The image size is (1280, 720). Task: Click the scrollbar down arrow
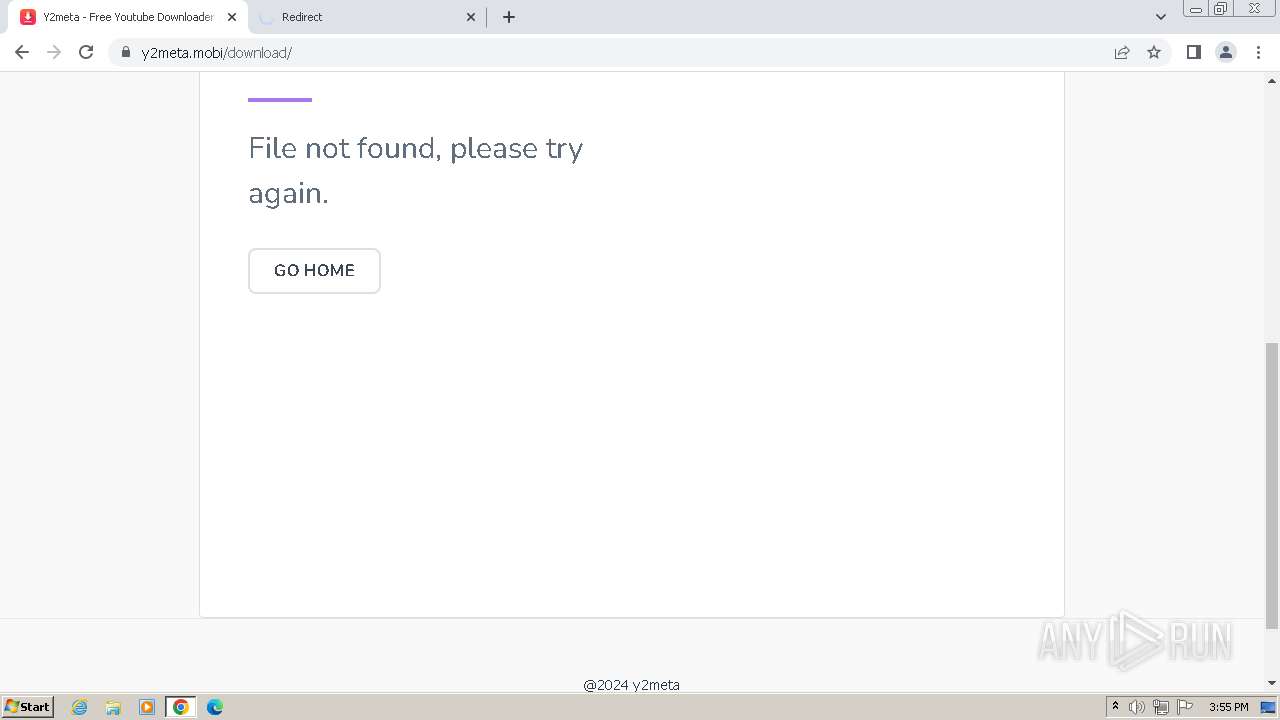pos(1272,683)
